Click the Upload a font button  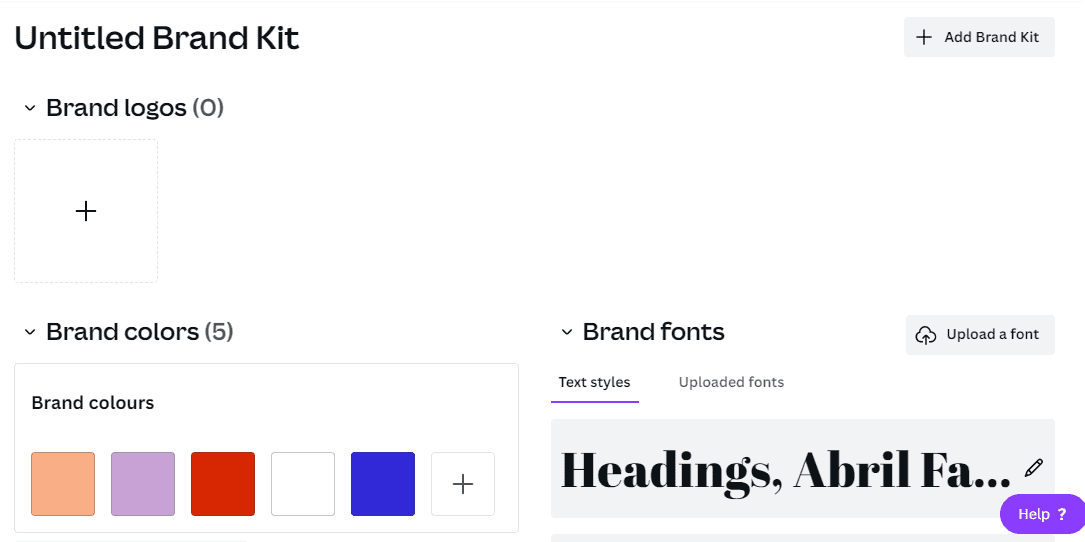point(980,335)
